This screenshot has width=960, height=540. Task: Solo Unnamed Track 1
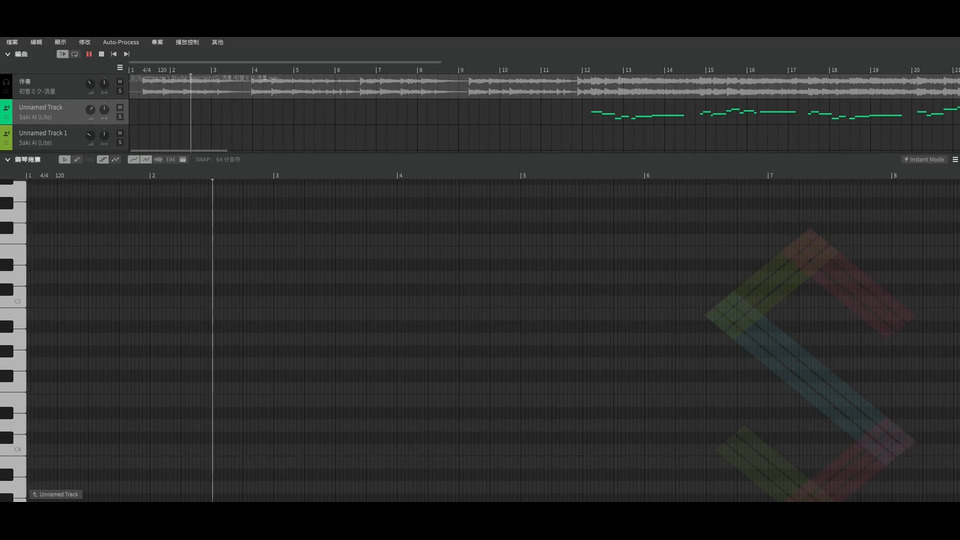[x=120, y=143]
